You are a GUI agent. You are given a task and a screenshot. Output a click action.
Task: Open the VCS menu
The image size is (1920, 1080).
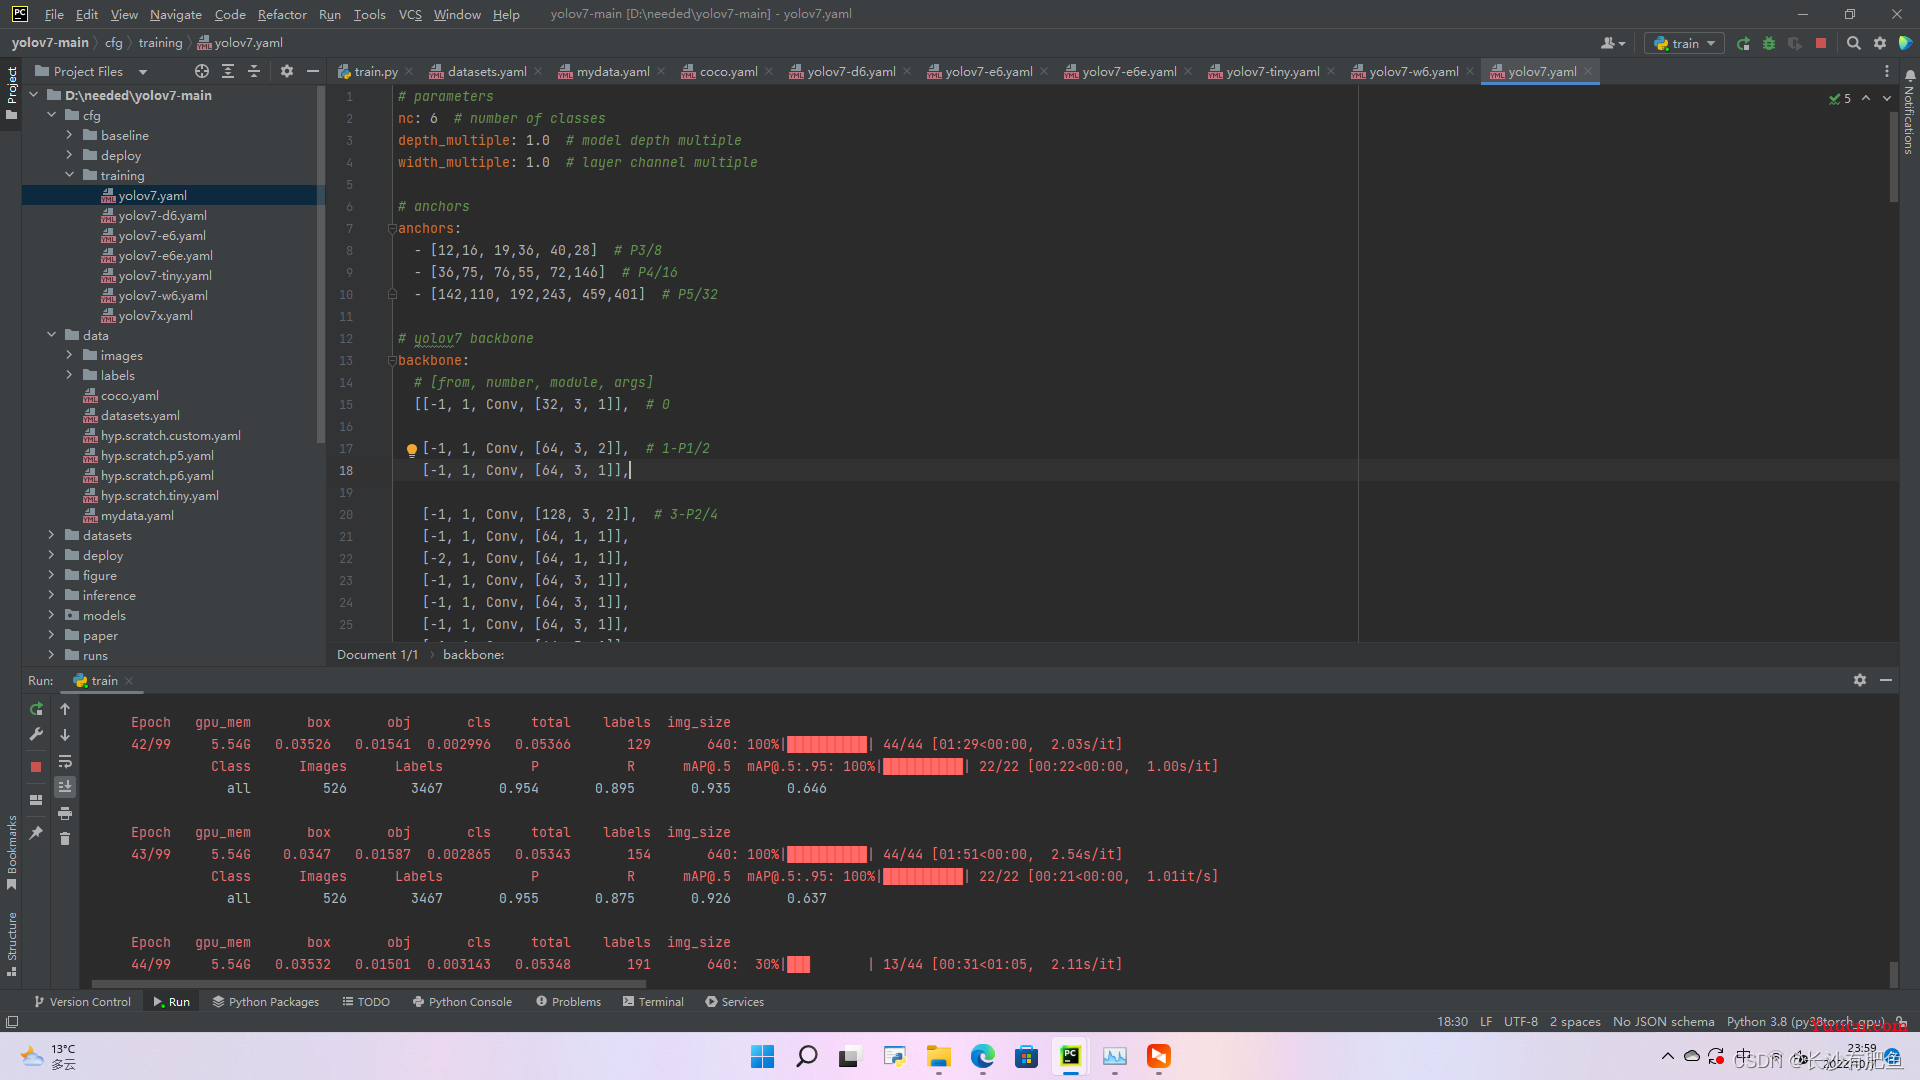point(410,14)
